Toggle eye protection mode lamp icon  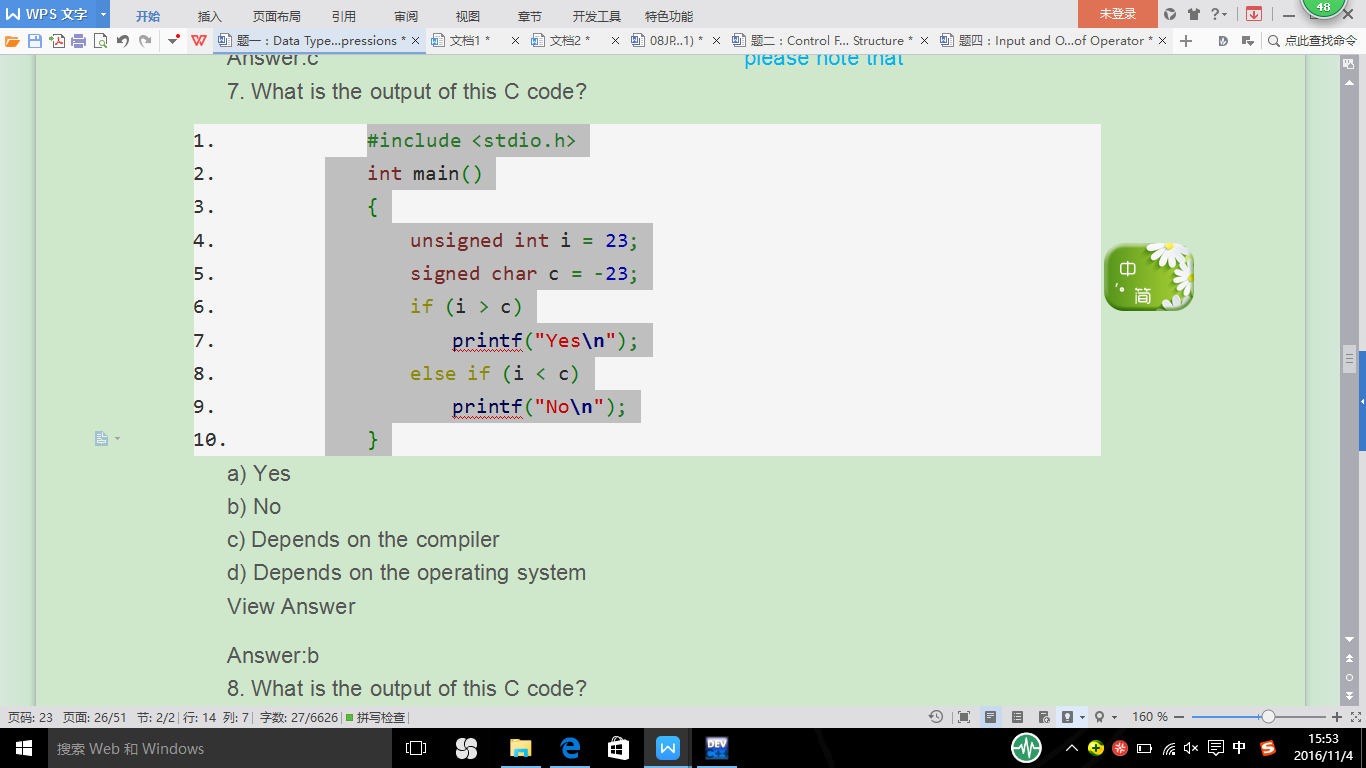(x=1067, y=717)
